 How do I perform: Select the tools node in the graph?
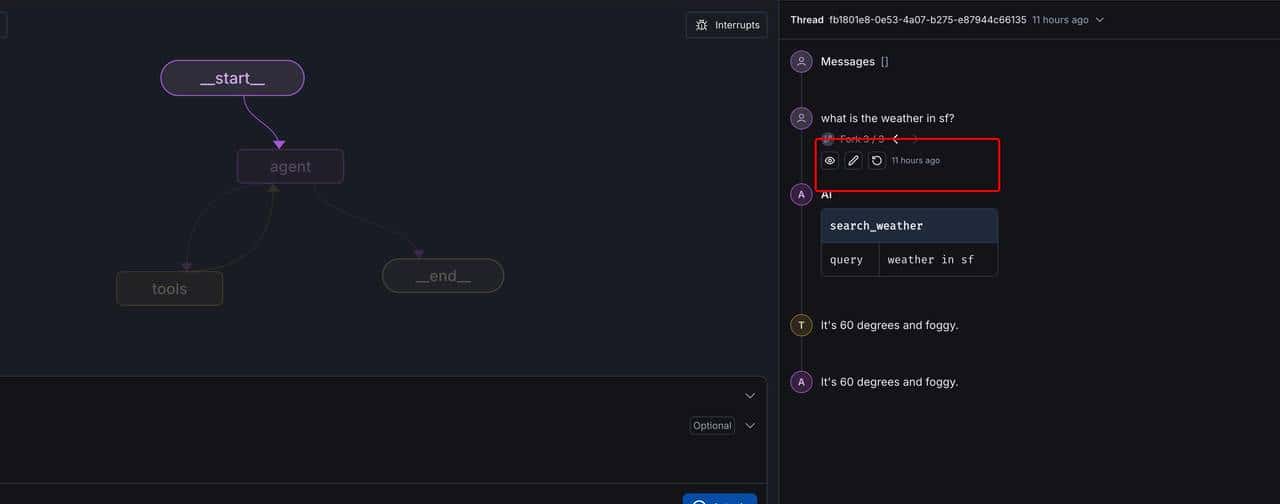tap(169, 288)
